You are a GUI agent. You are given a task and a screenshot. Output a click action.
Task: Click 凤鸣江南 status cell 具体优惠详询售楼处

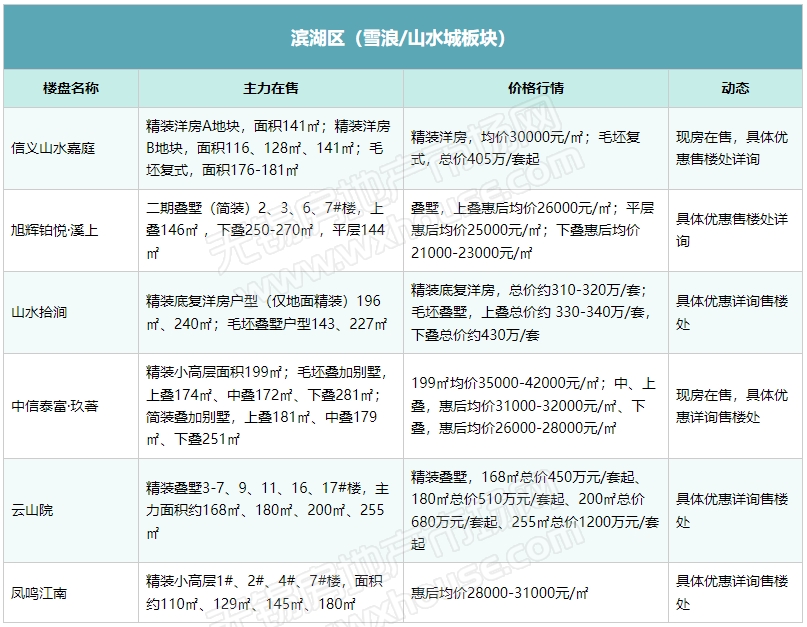(735, 593)
